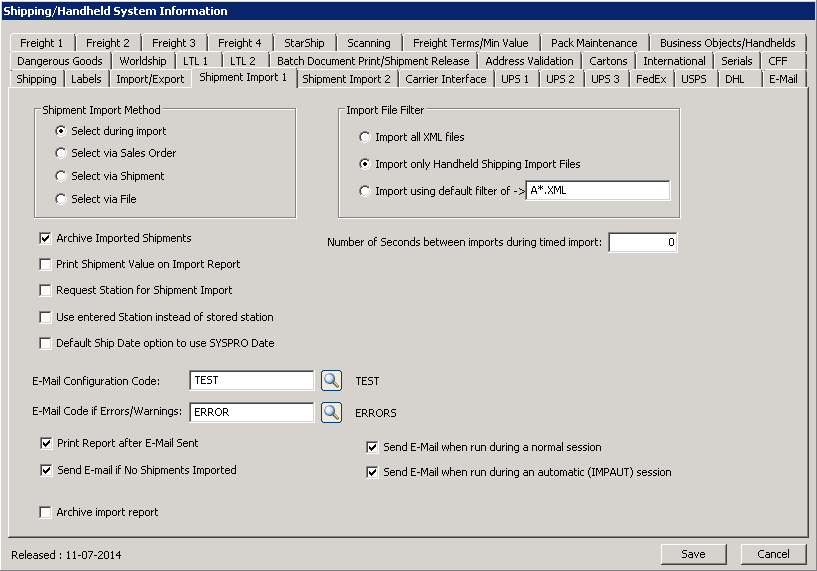Select the 'Select via Sales Order' radio option

[x=62, y=154]
